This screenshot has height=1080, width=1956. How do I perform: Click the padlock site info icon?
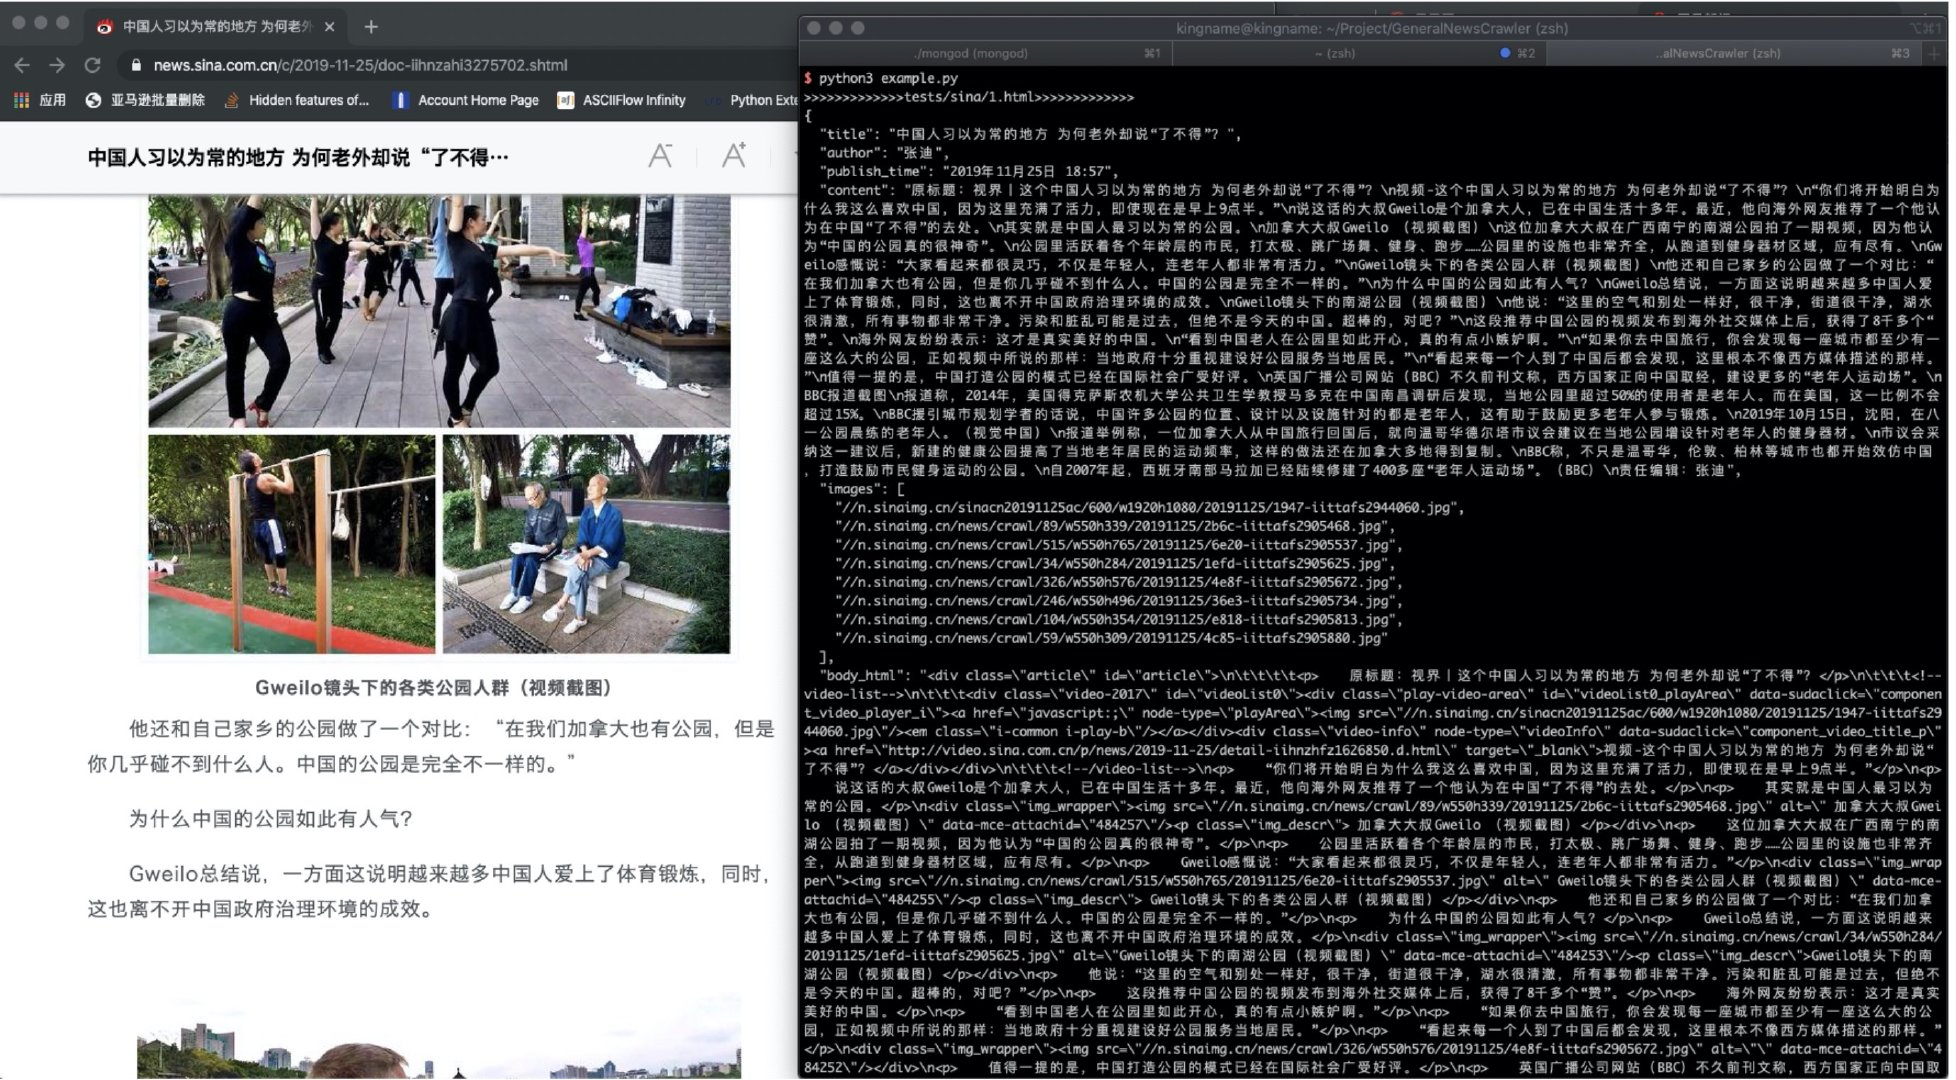tap(136, 65)
